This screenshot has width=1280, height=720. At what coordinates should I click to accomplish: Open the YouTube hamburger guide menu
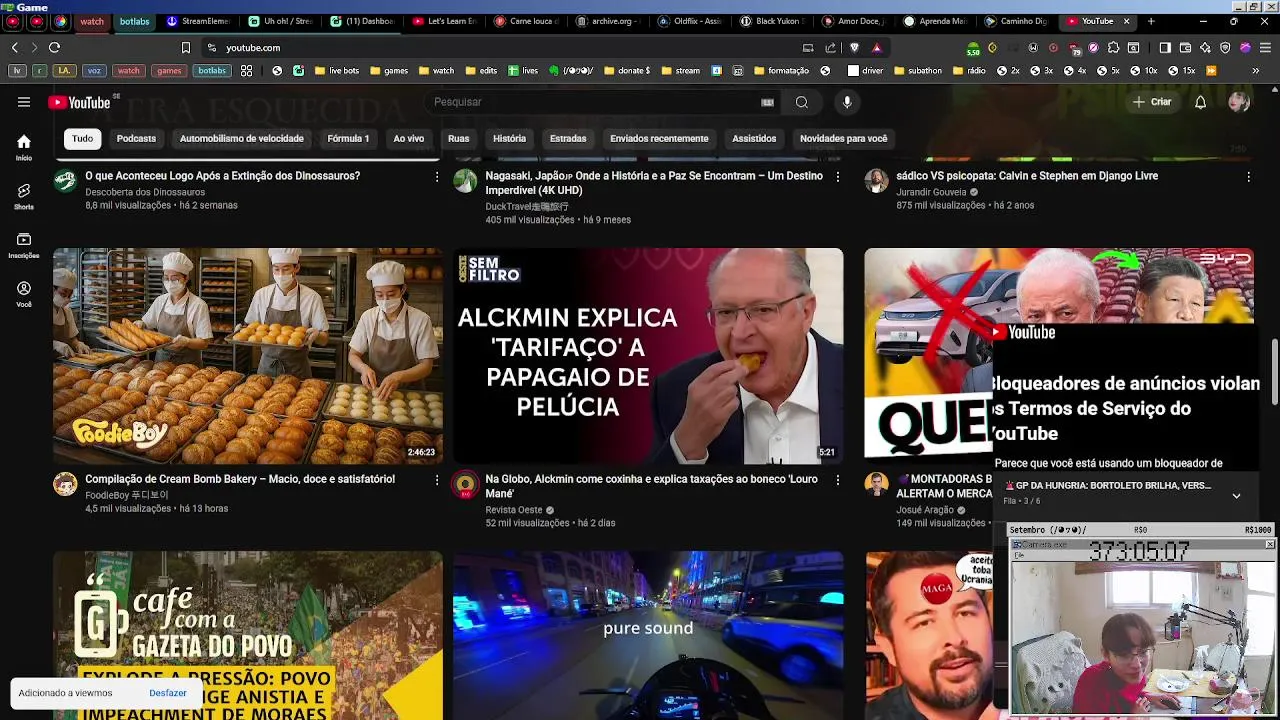(24, 102)
